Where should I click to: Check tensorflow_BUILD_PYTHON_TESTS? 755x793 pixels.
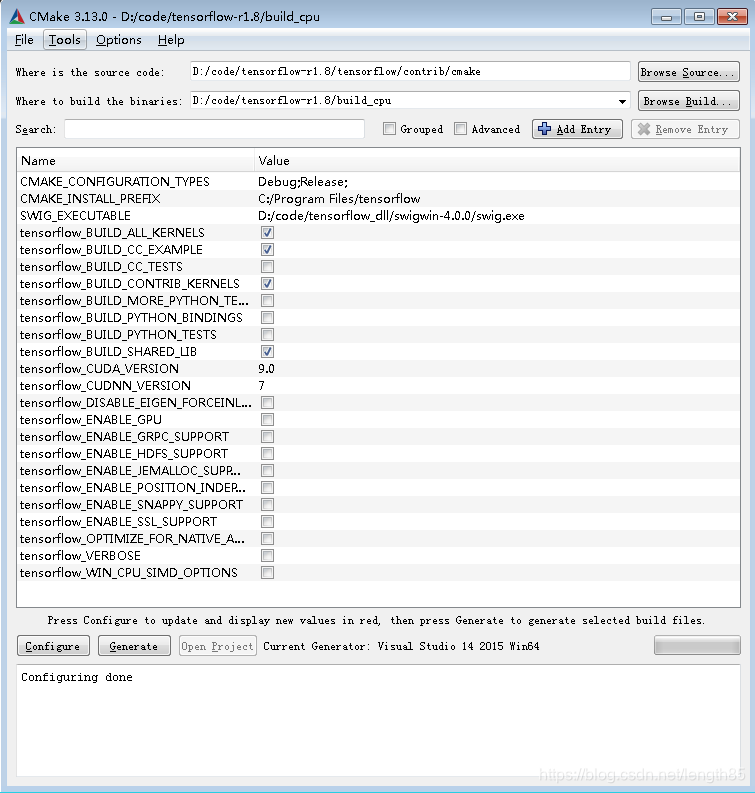[268, 334]
